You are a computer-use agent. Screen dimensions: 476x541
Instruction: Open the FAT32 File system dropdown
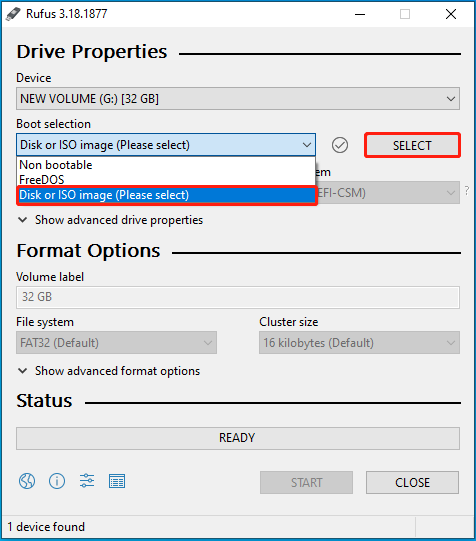point(117,343)
